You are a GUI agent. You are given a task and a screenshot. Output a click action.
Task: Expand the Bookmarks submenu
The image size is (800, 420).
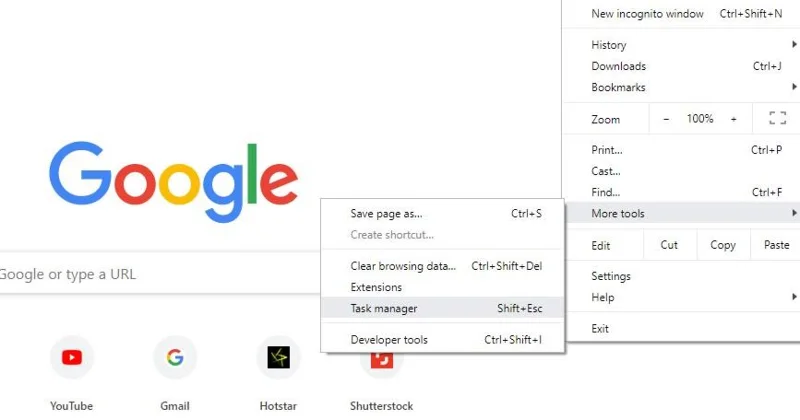[682, 87]
